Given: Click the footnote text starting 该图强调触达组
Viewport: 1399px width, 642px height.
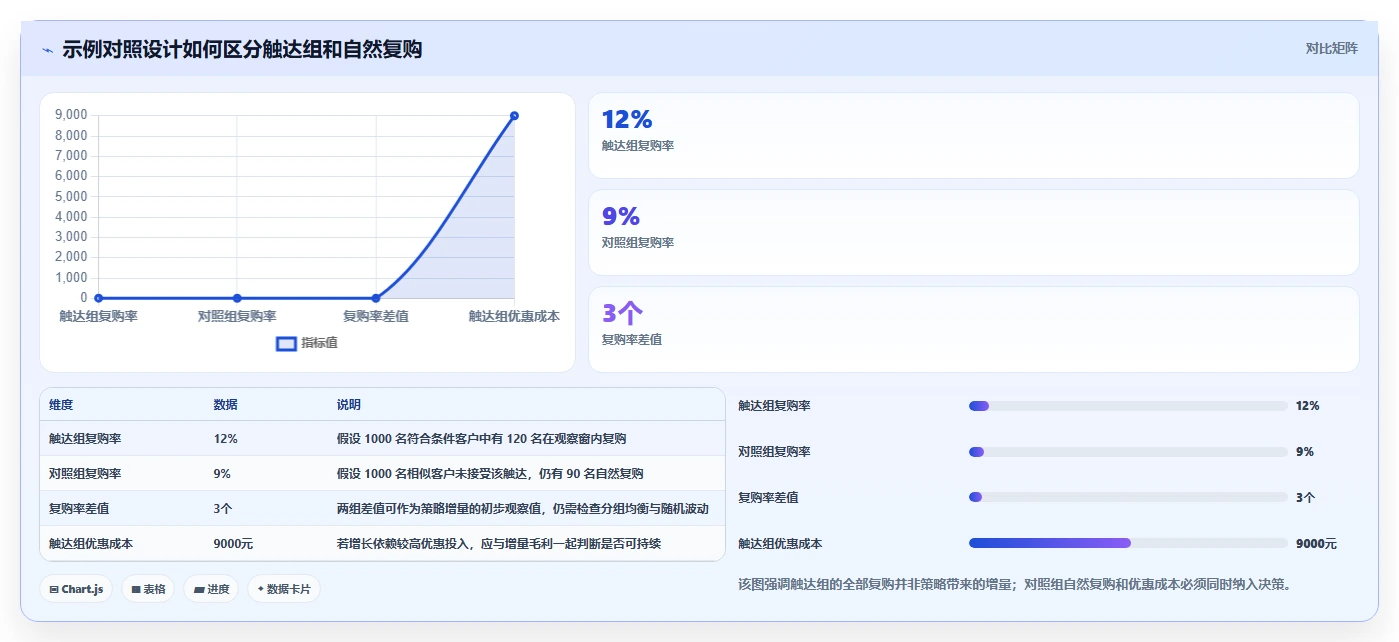Looking at the screenshot, I should 1014,584.
